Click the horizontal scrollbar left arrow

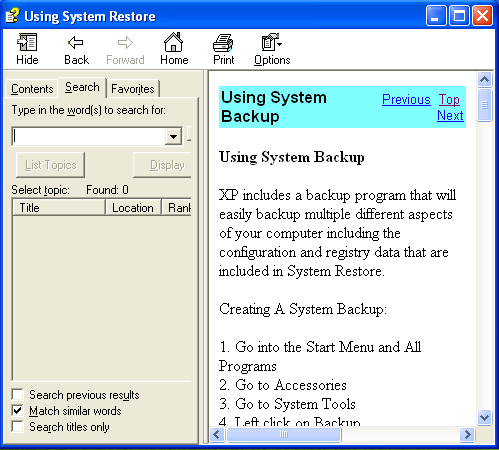[x=217, y=434]
